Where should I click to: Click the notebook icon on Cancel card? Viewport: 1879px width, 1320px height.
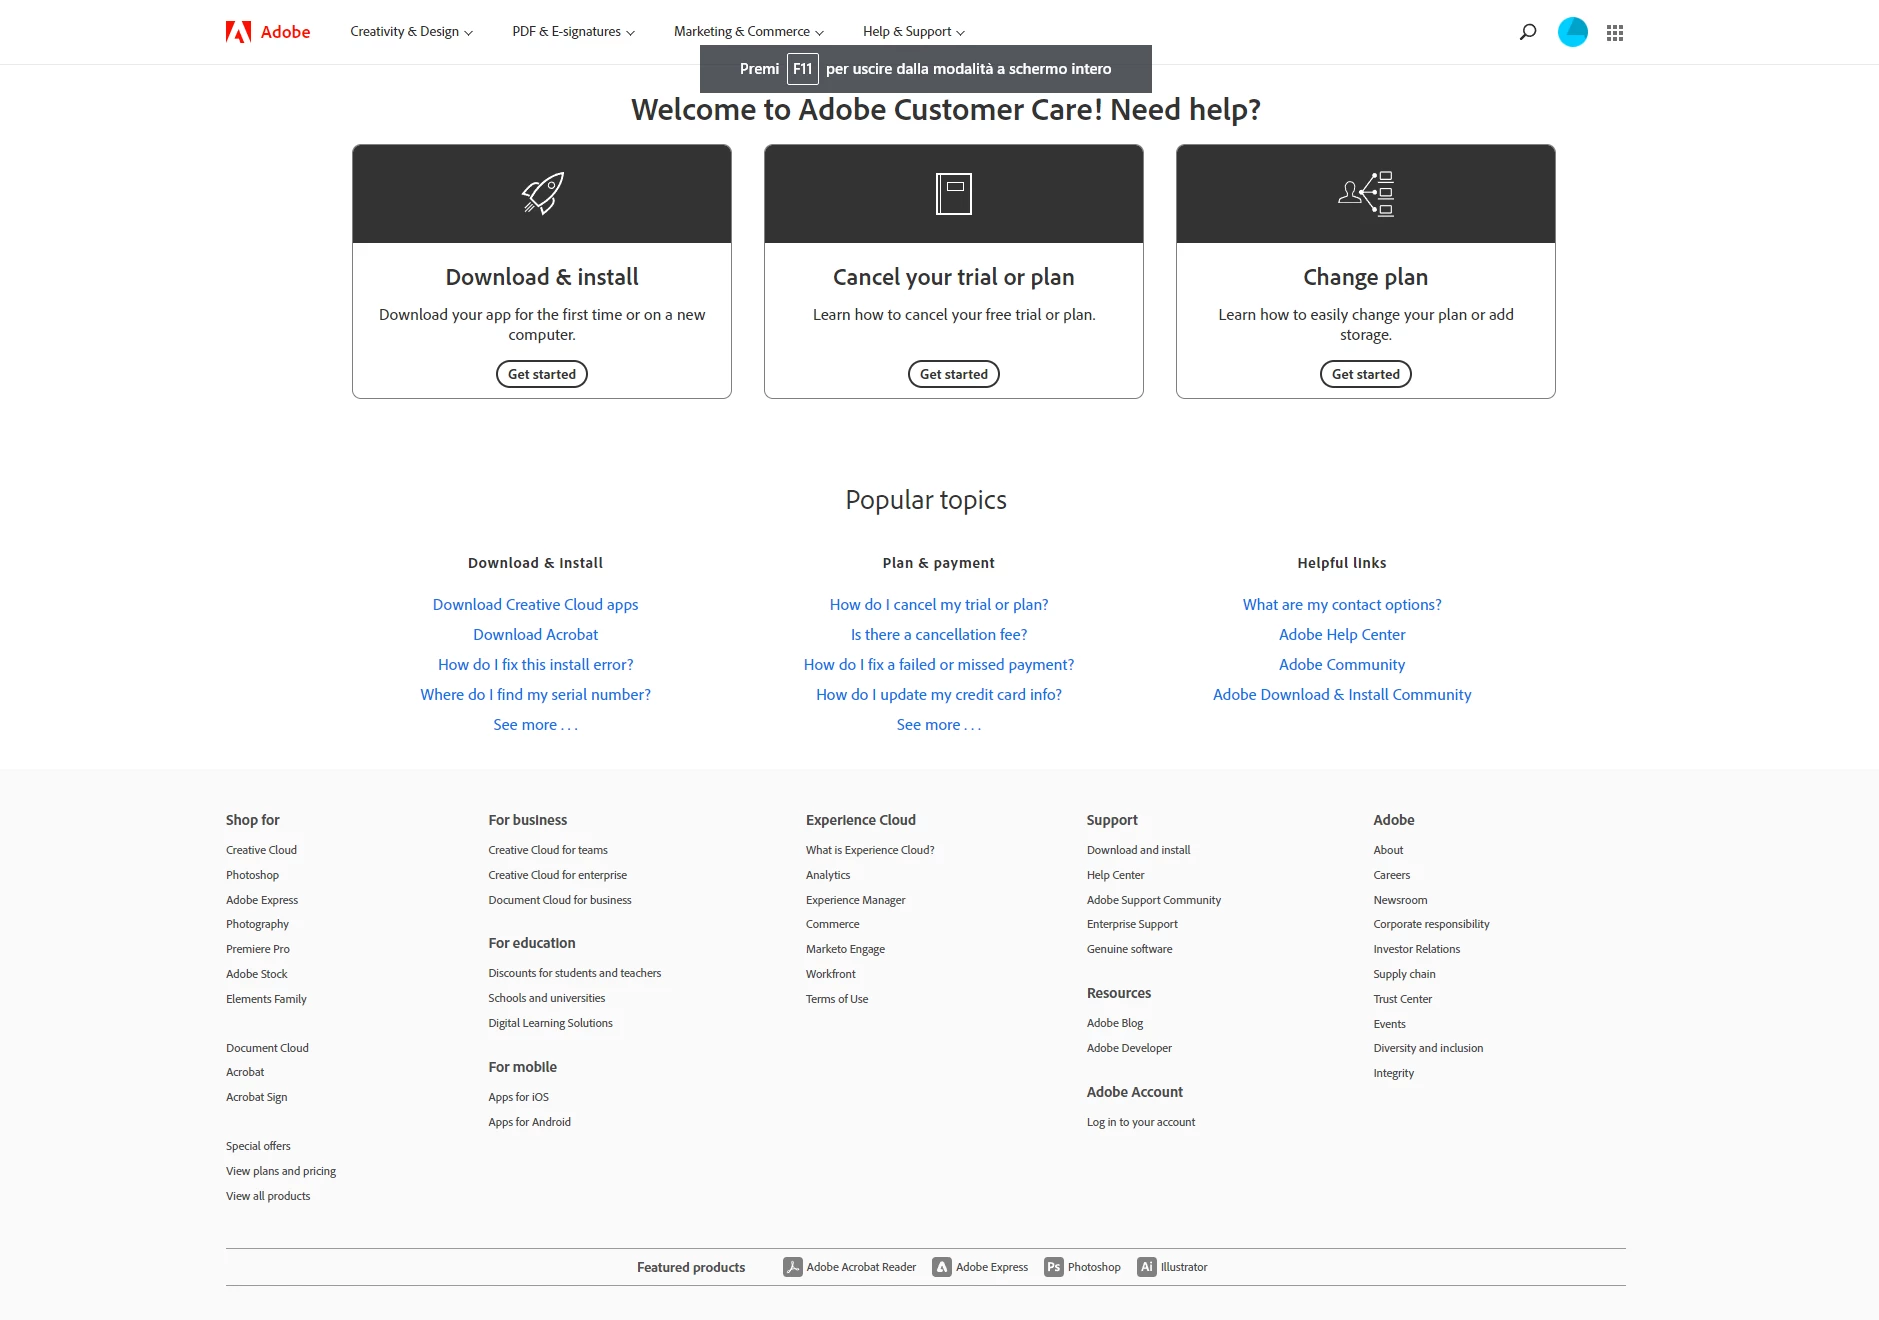coord(954,193)
